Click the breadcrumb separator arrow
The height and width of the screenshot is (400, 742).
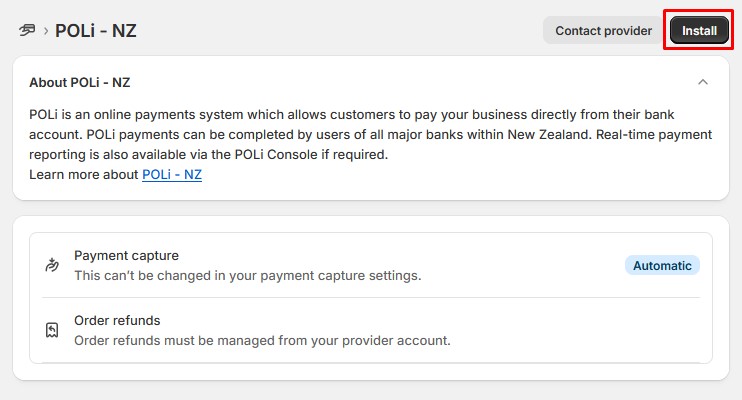point(45,31)
